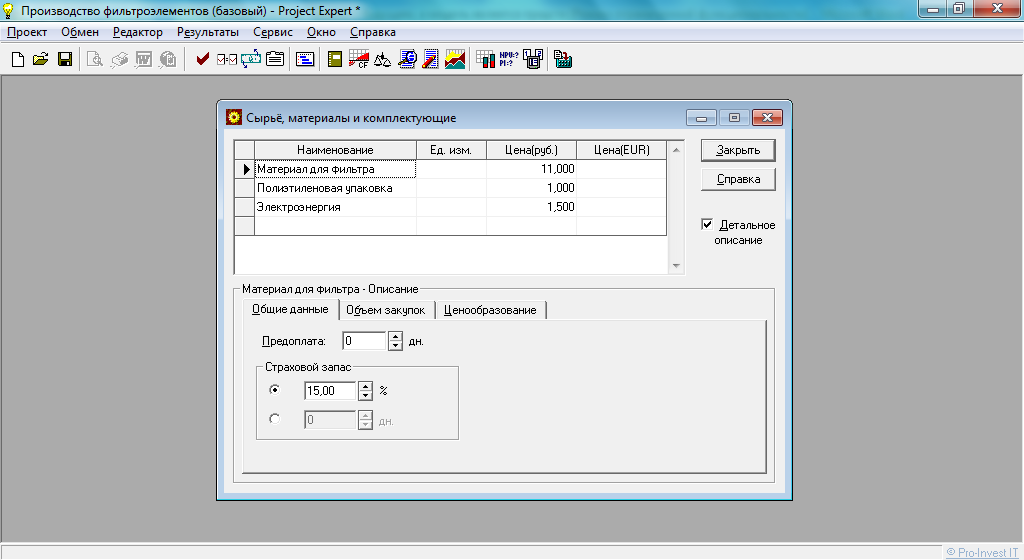1024x560 pixels.
Task: Click the 1,000 price cell
Action: coord(532,188)
